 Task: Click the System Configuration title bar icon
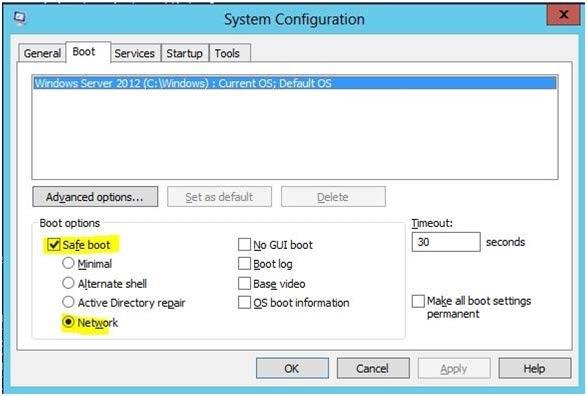(x=20, y=17)
